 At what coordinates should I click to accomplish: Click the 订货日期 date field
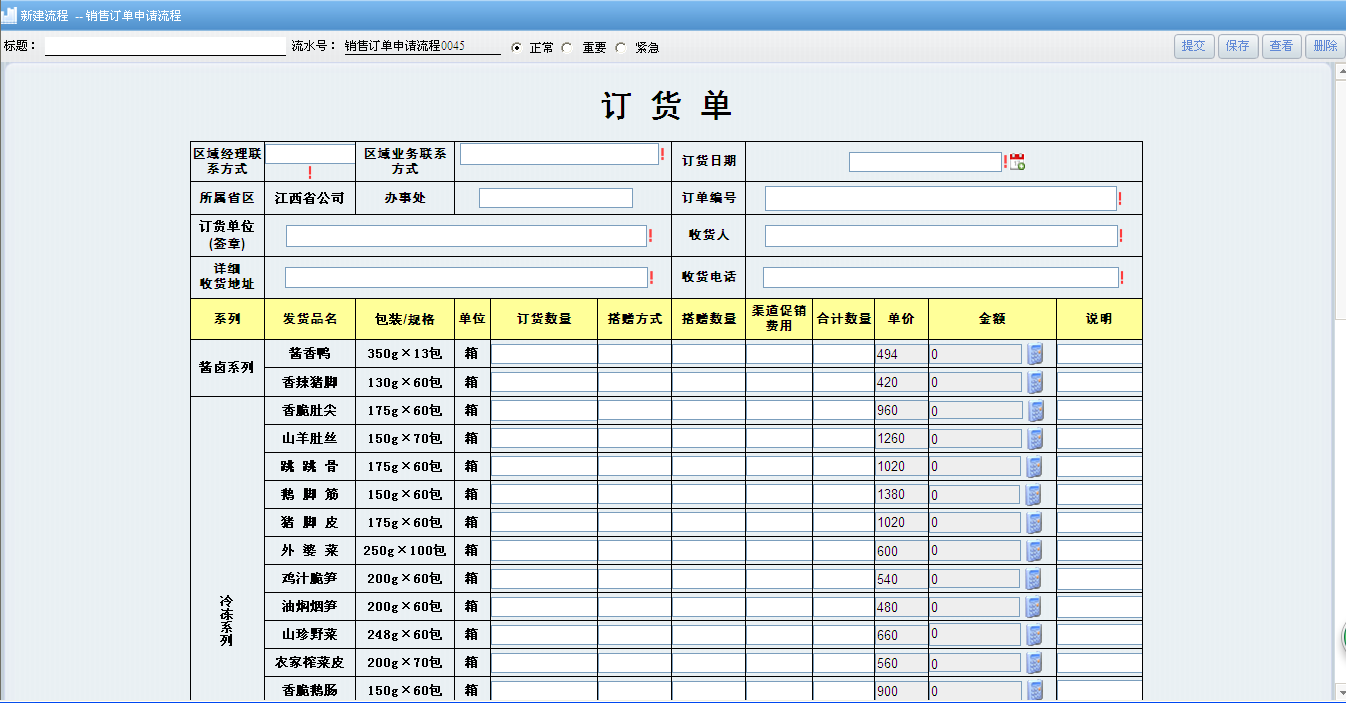[925, 162]
